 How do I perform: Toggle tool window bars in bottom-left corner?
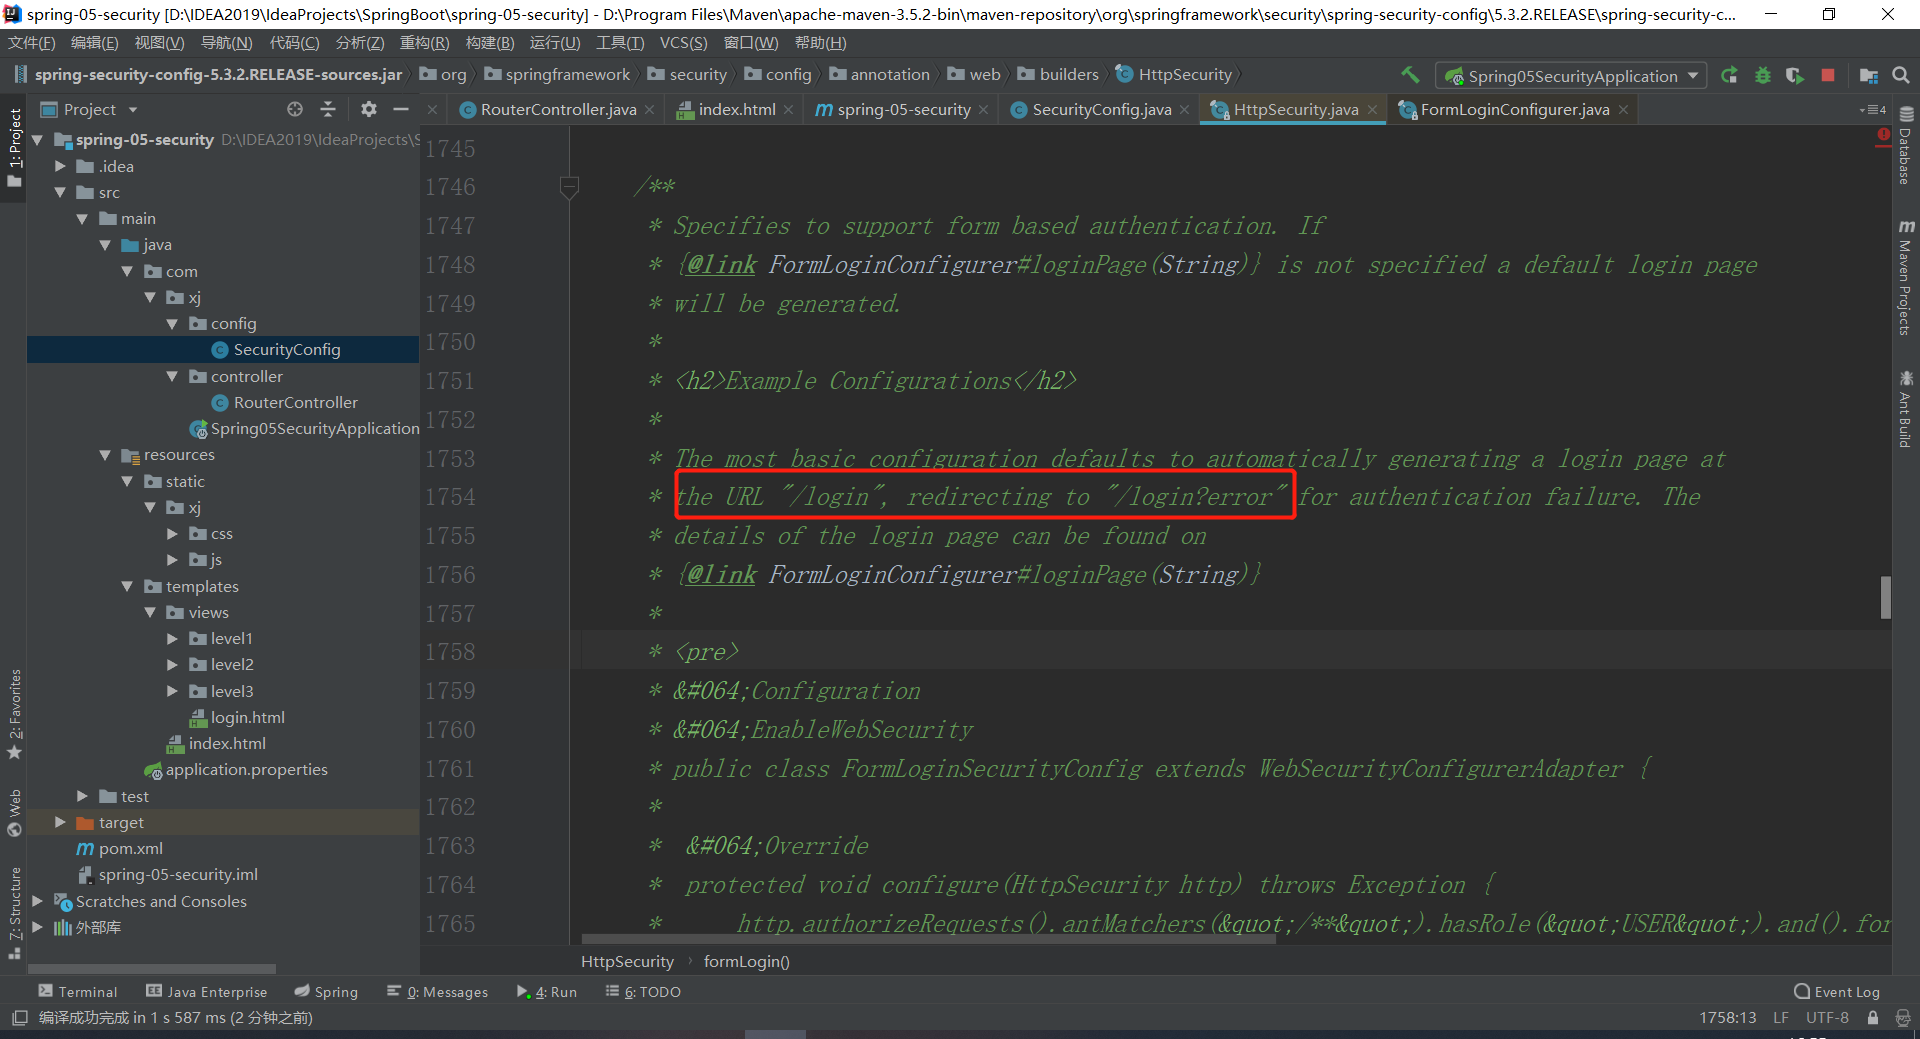click(19, 1018)
